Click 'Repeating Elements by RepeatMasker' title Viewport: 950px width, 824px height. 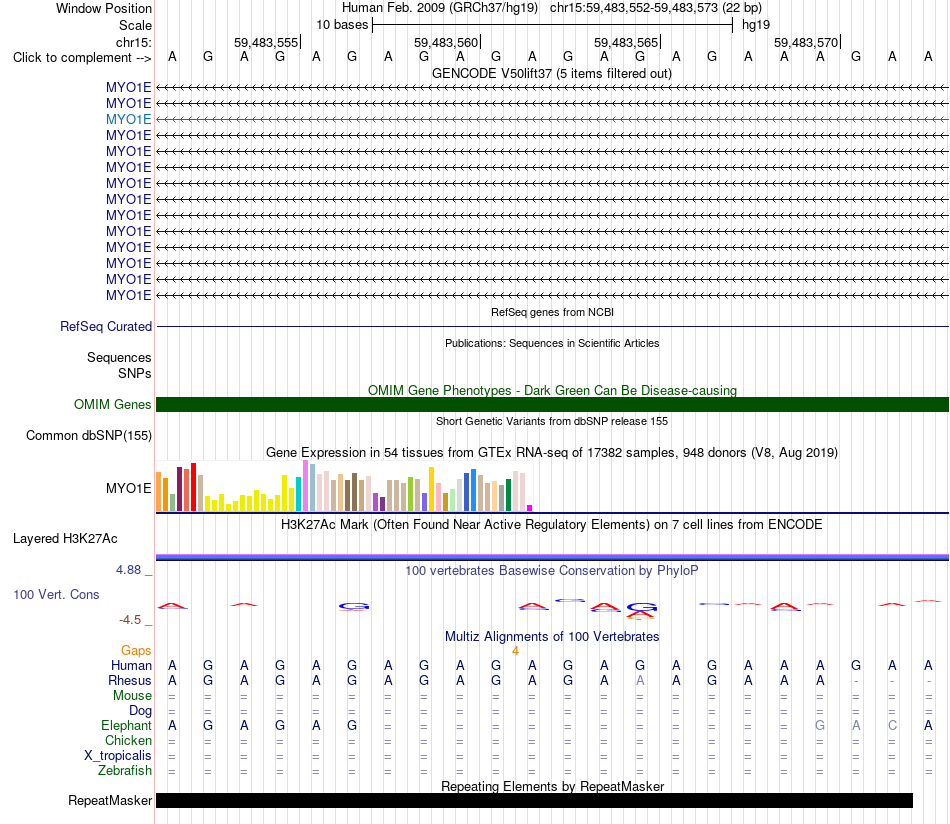pos(552,786)
